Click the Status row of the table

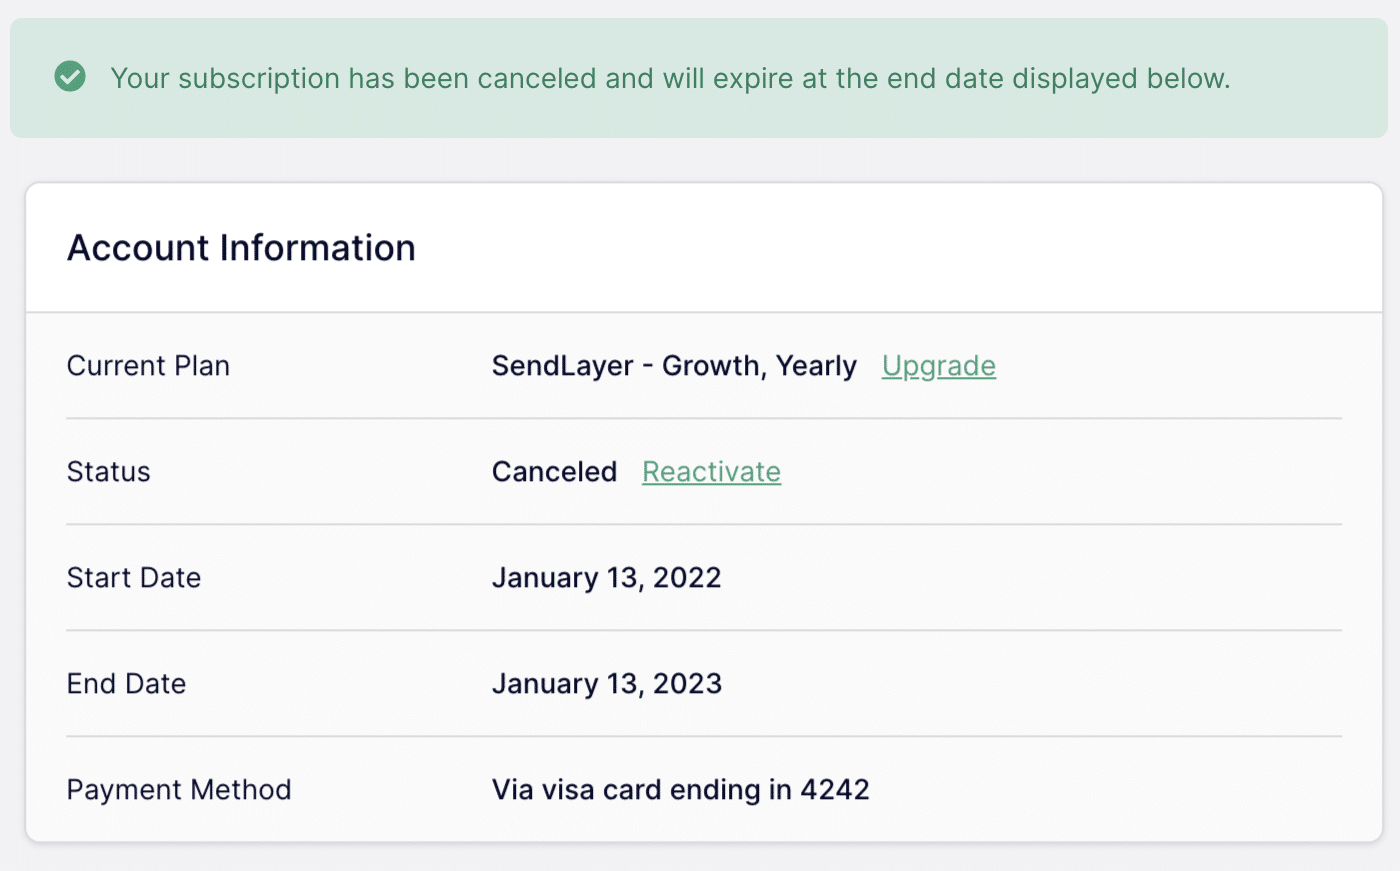click(x=700, y=471)
